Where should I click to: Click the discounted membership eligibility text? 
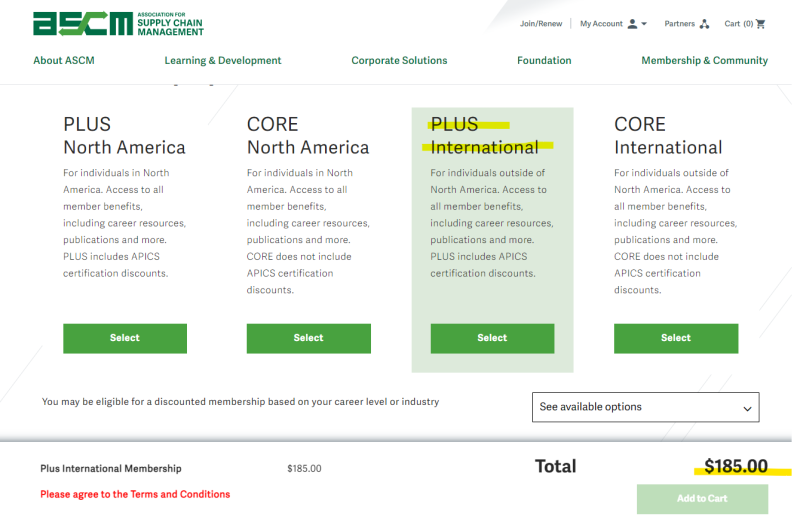(240, 402)
